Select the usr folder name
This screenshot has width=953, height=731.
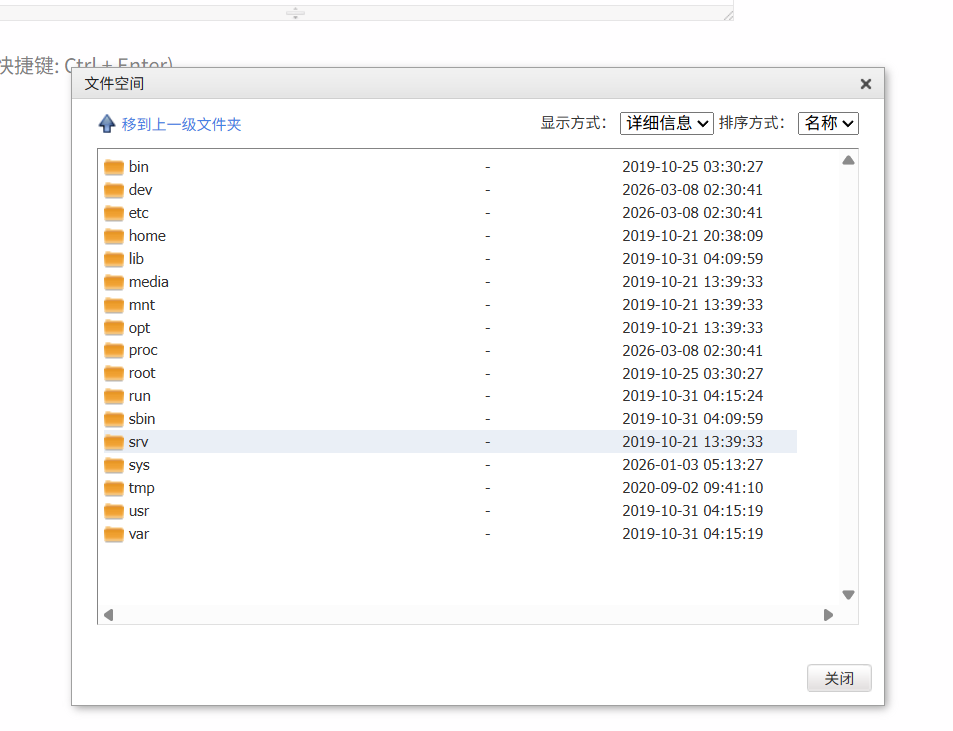click(x=139, y=511)
